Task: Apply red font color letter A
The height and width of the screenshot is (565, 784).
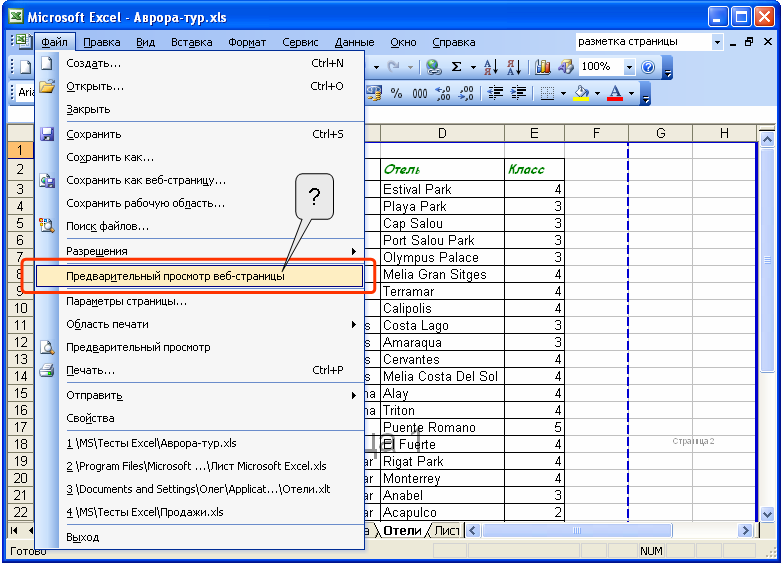Action: click(x=615, y=93)
